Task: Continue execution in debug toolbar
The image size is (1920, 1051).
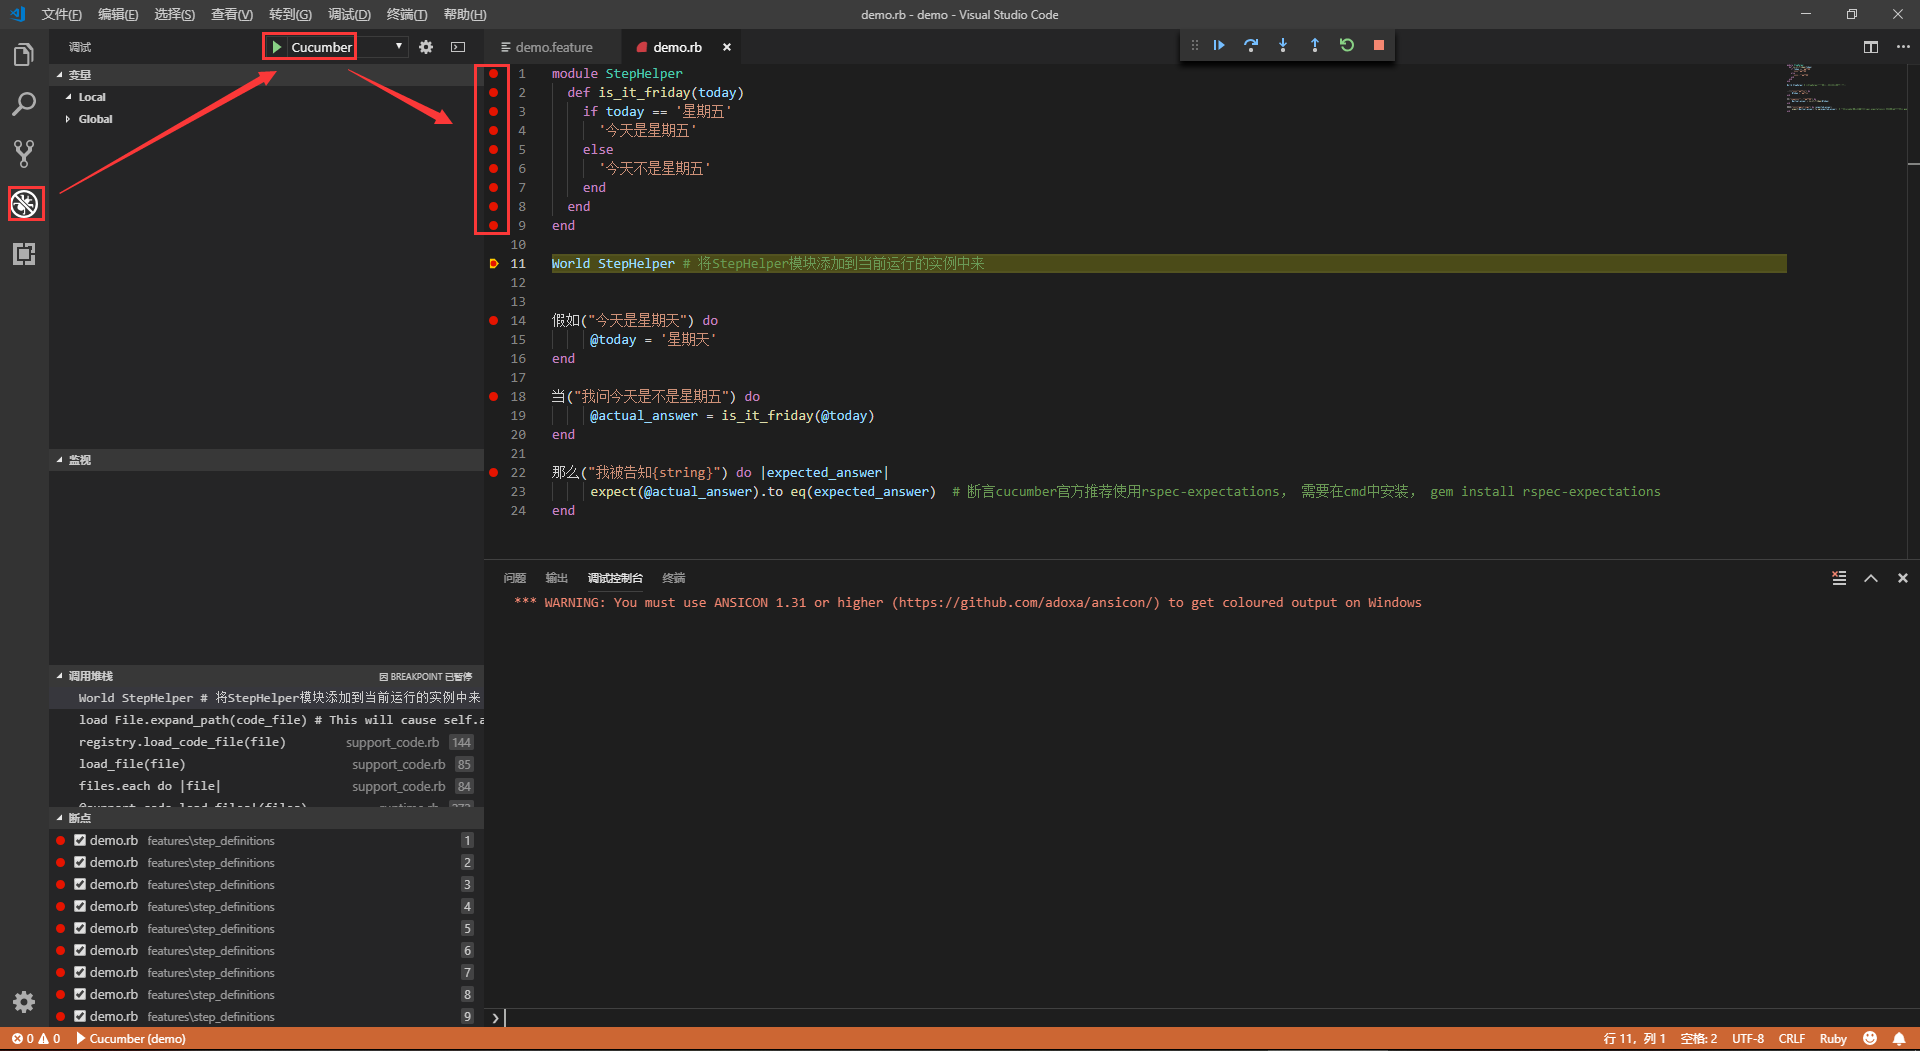Action: coord(1219,45)
